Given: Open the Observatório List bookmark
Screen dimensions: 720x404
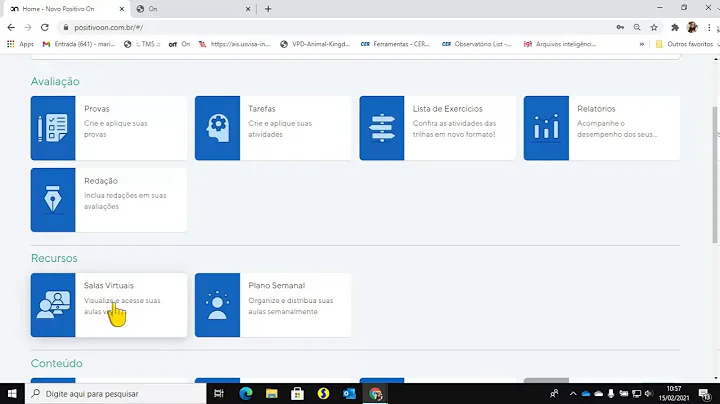Looking at the screenshot, I should 477,44.
